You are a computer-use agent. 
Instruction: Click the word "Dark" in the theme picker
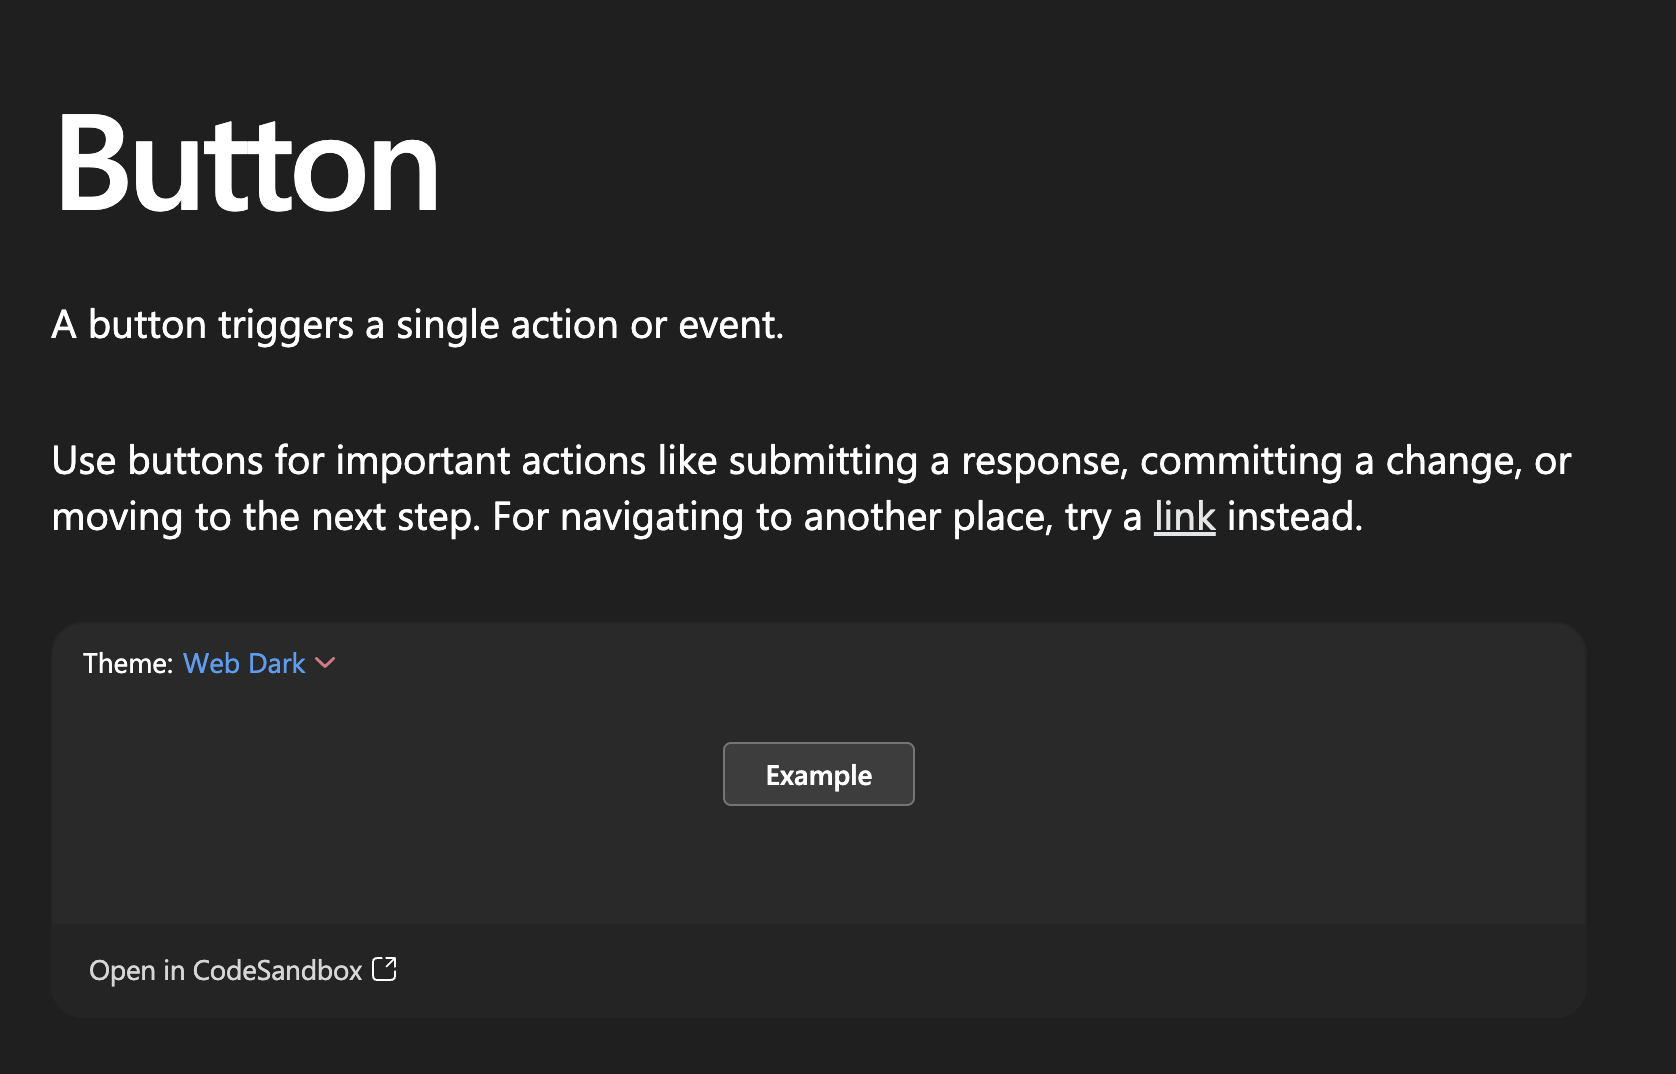click(276, 663)
